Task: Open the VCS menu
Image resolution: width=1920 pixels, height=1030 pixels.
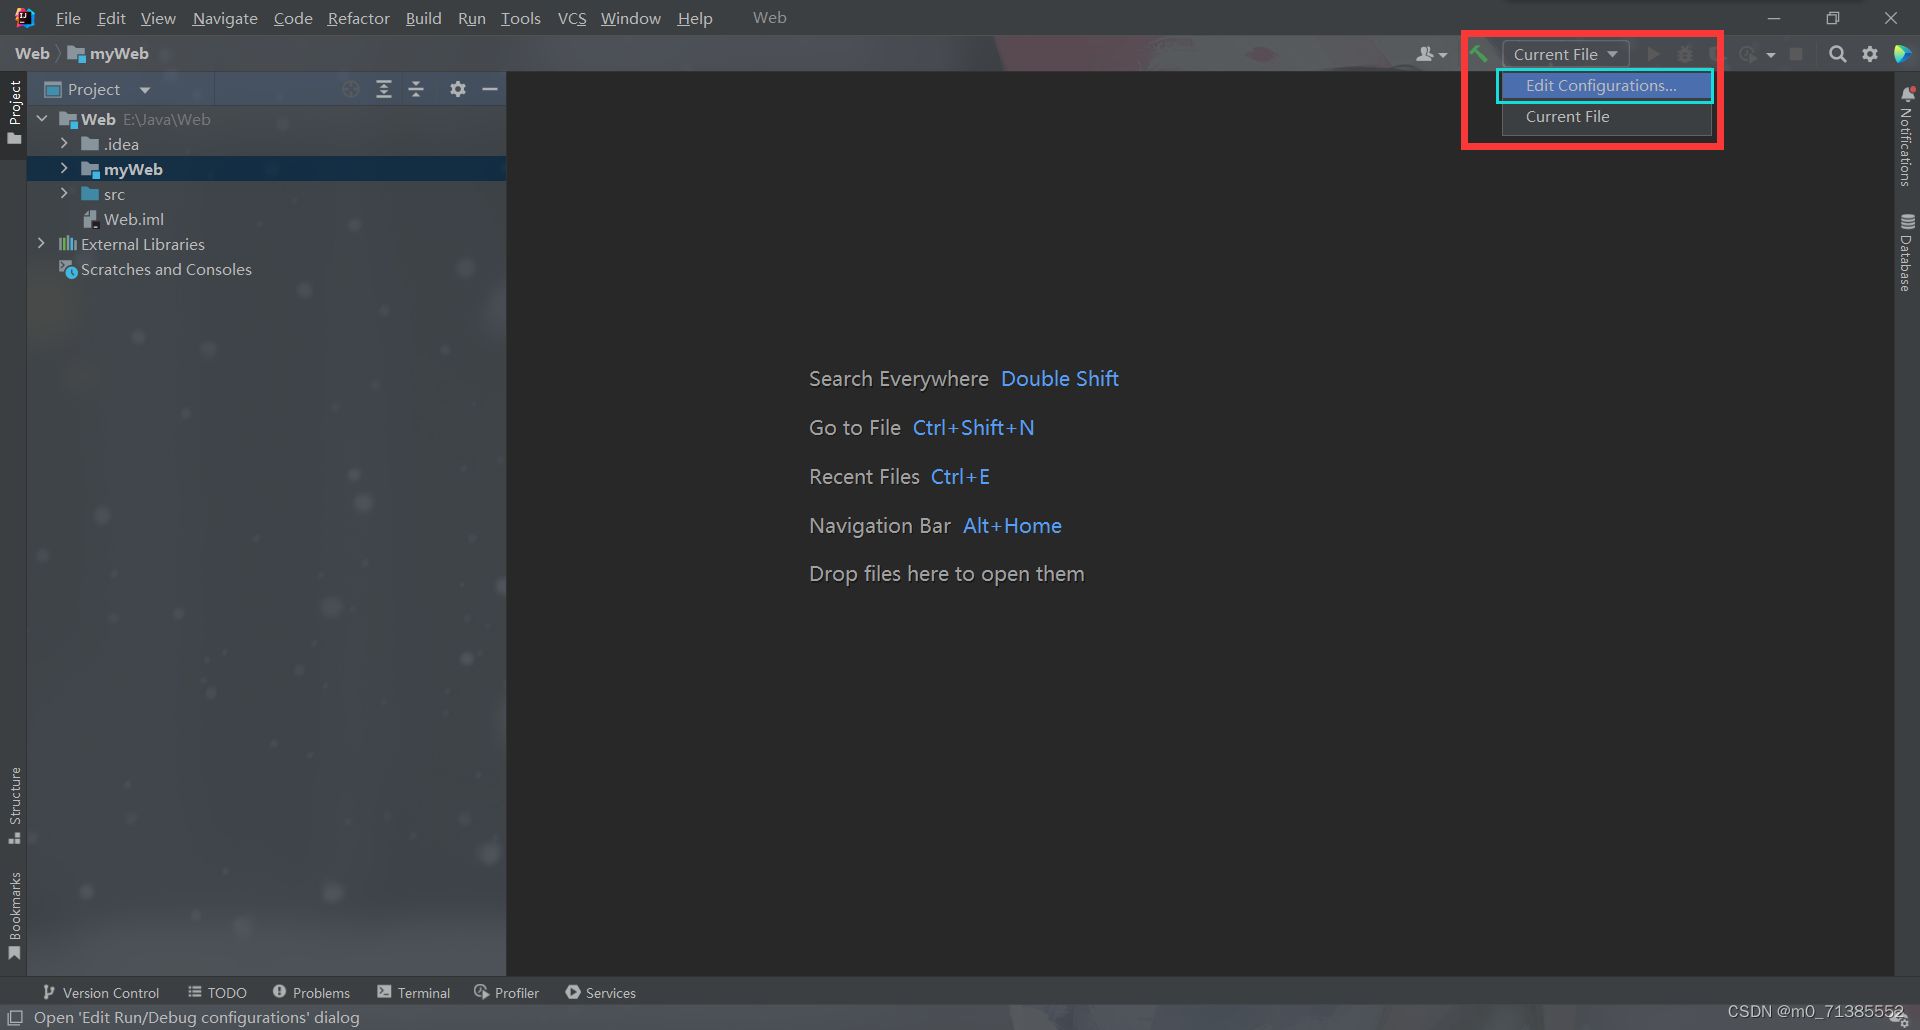Action: [x=572, y=18]
